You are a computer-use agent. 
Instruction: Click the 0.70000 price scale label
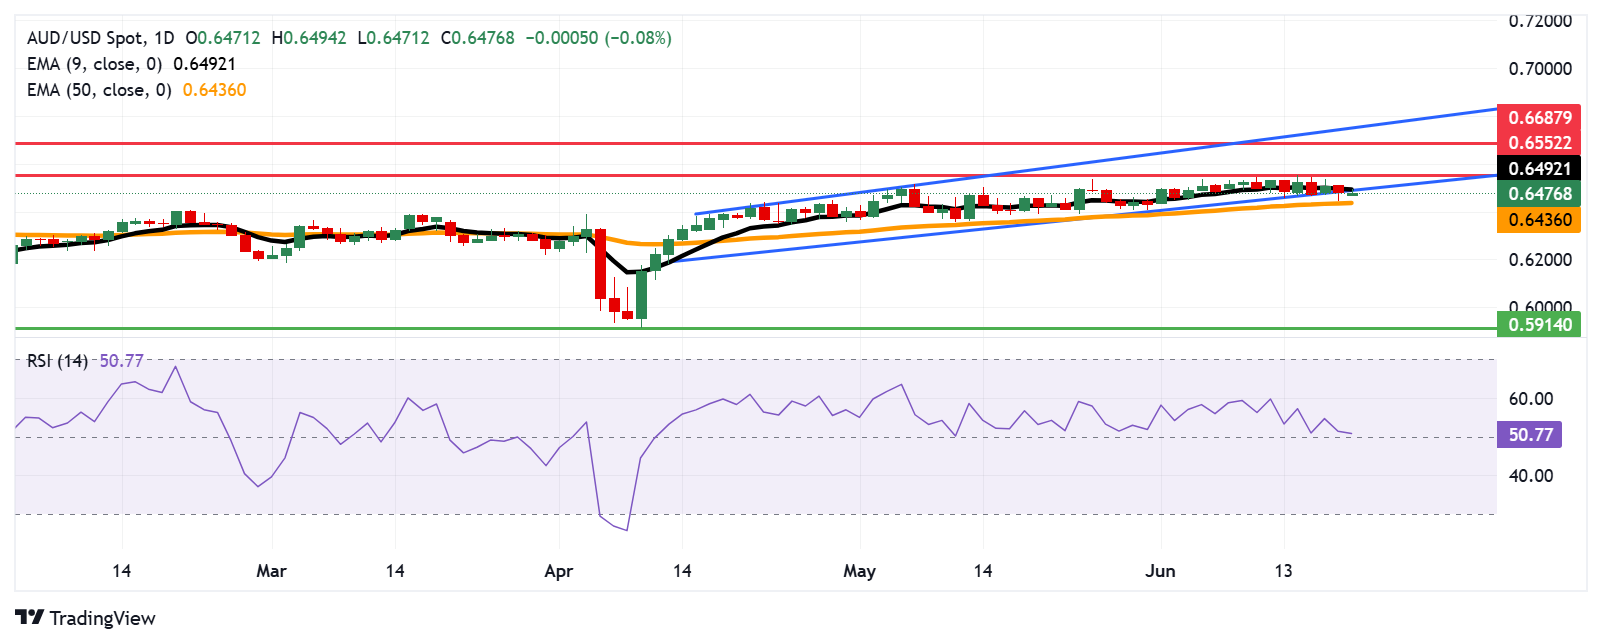[x=1540, y=69]
